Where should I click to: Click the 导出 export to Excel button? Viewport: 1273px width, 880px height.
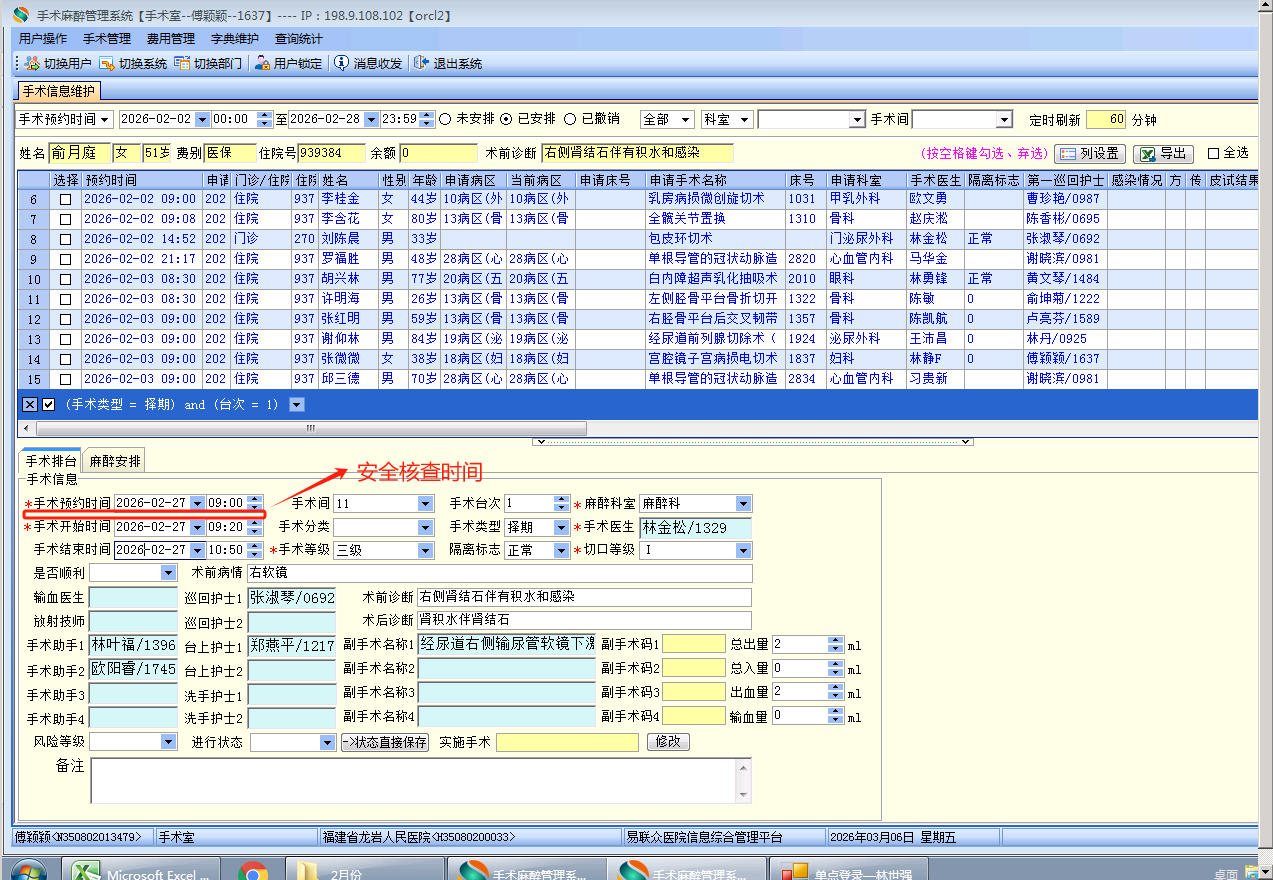tap(1164, 154)
